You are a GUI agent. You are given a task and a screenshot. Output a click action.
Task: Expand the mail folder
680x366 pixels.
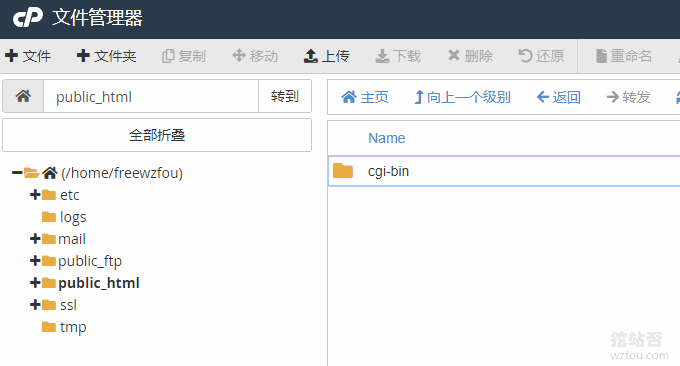tap(35, 239)
